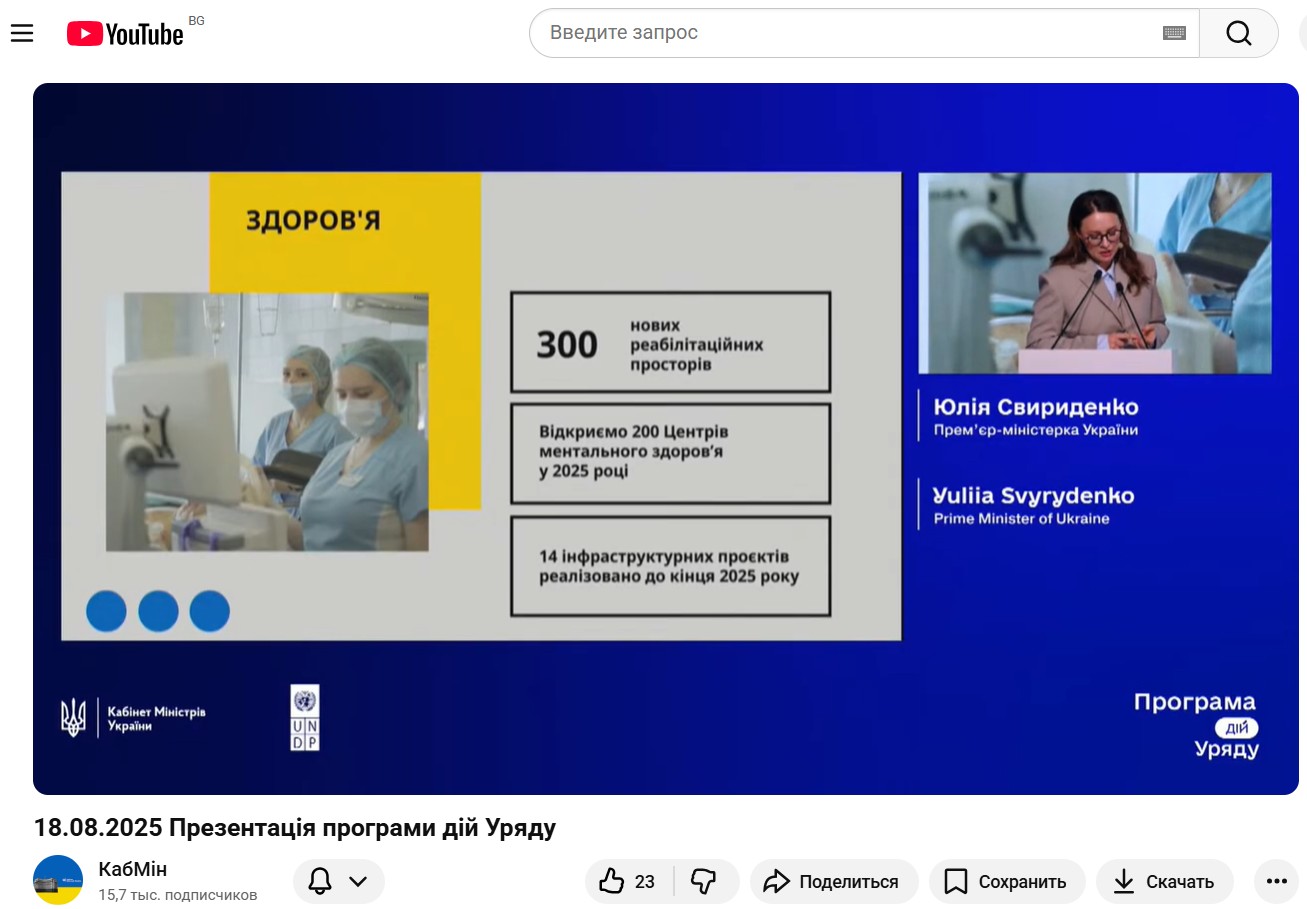This screenshot has height=909, width=1307.
Task: Download the video with Скачать
Action: [x=1164, y=881]
